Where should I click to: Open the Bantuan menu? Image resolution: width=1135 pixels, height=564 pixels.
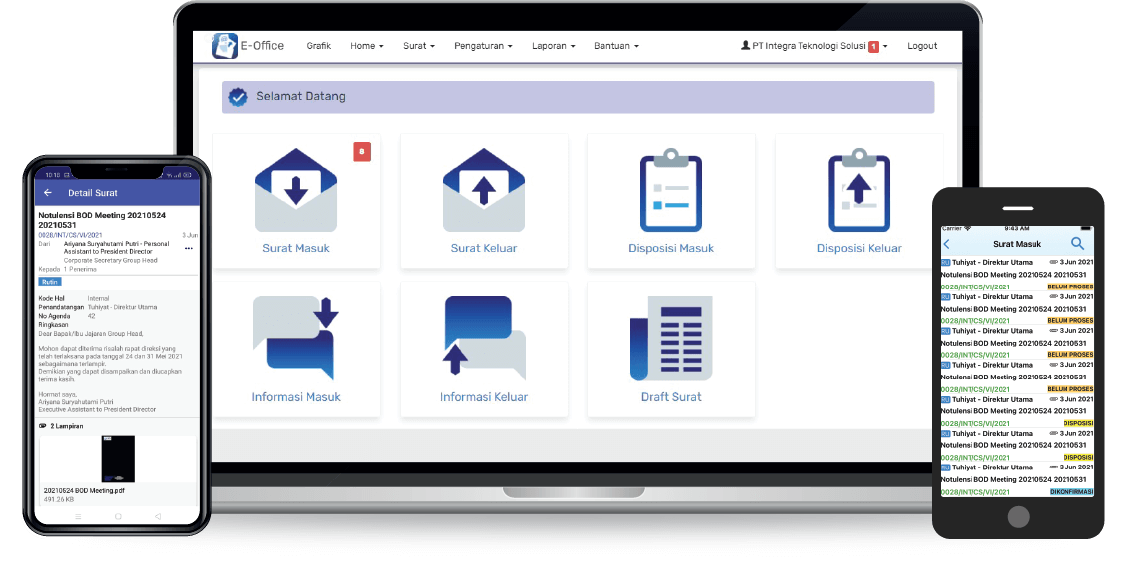click(x=616, y=46)
